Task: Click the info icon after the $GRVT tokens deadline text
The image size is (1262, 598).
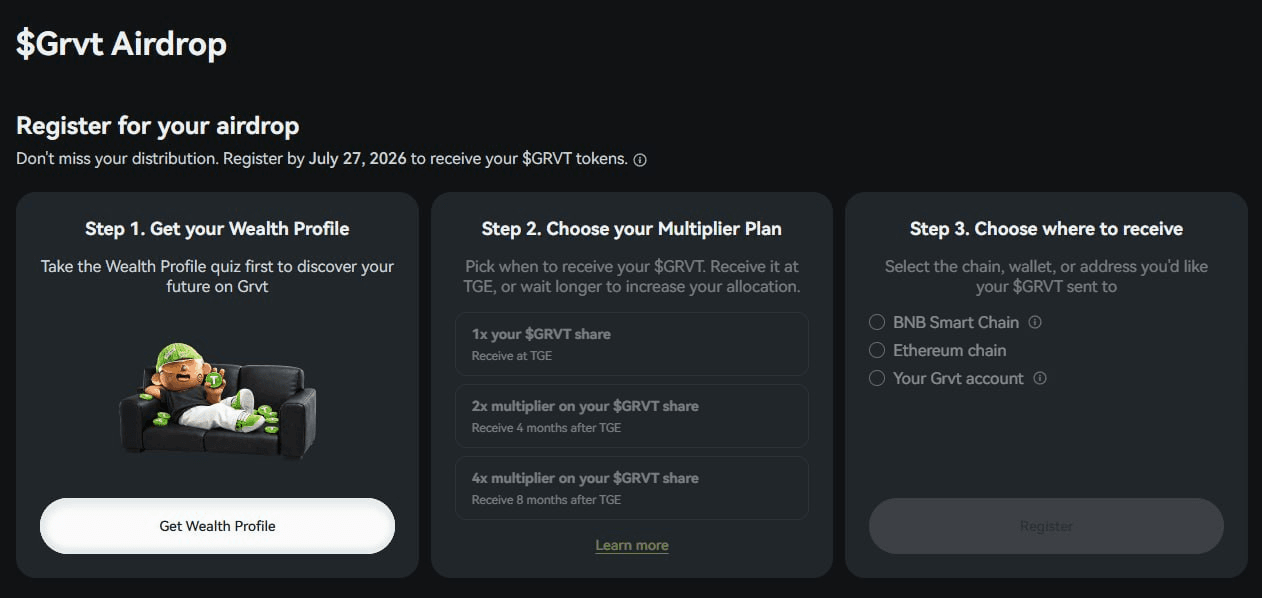Action: click(x=640, y=160)
